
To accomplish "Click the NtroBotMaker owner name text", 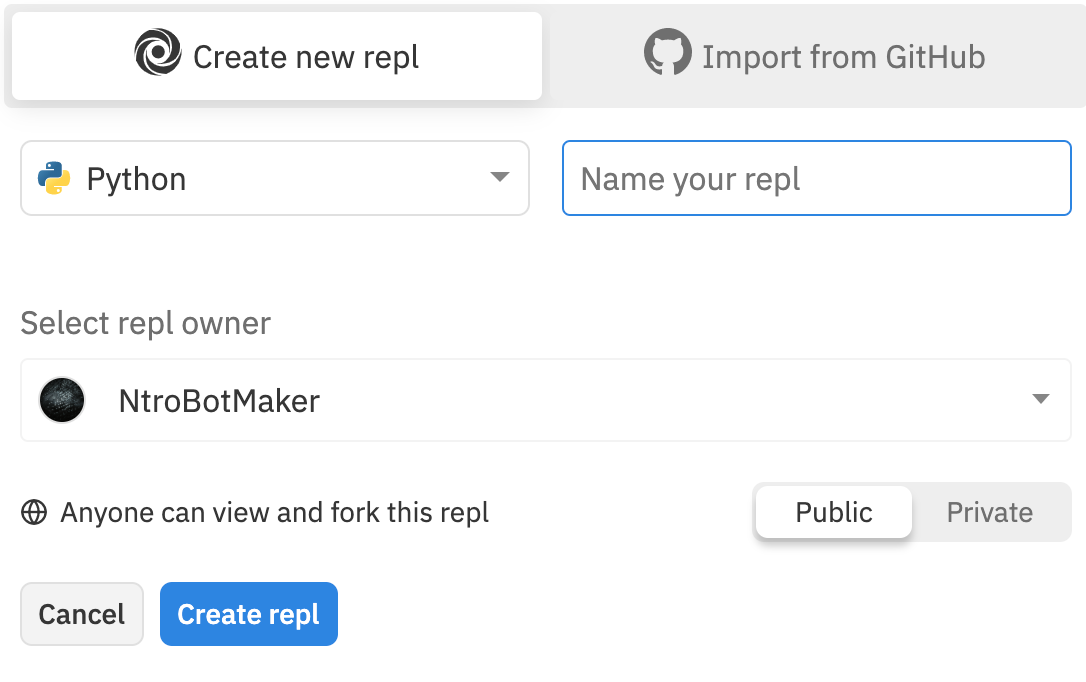I will [219, 401].
